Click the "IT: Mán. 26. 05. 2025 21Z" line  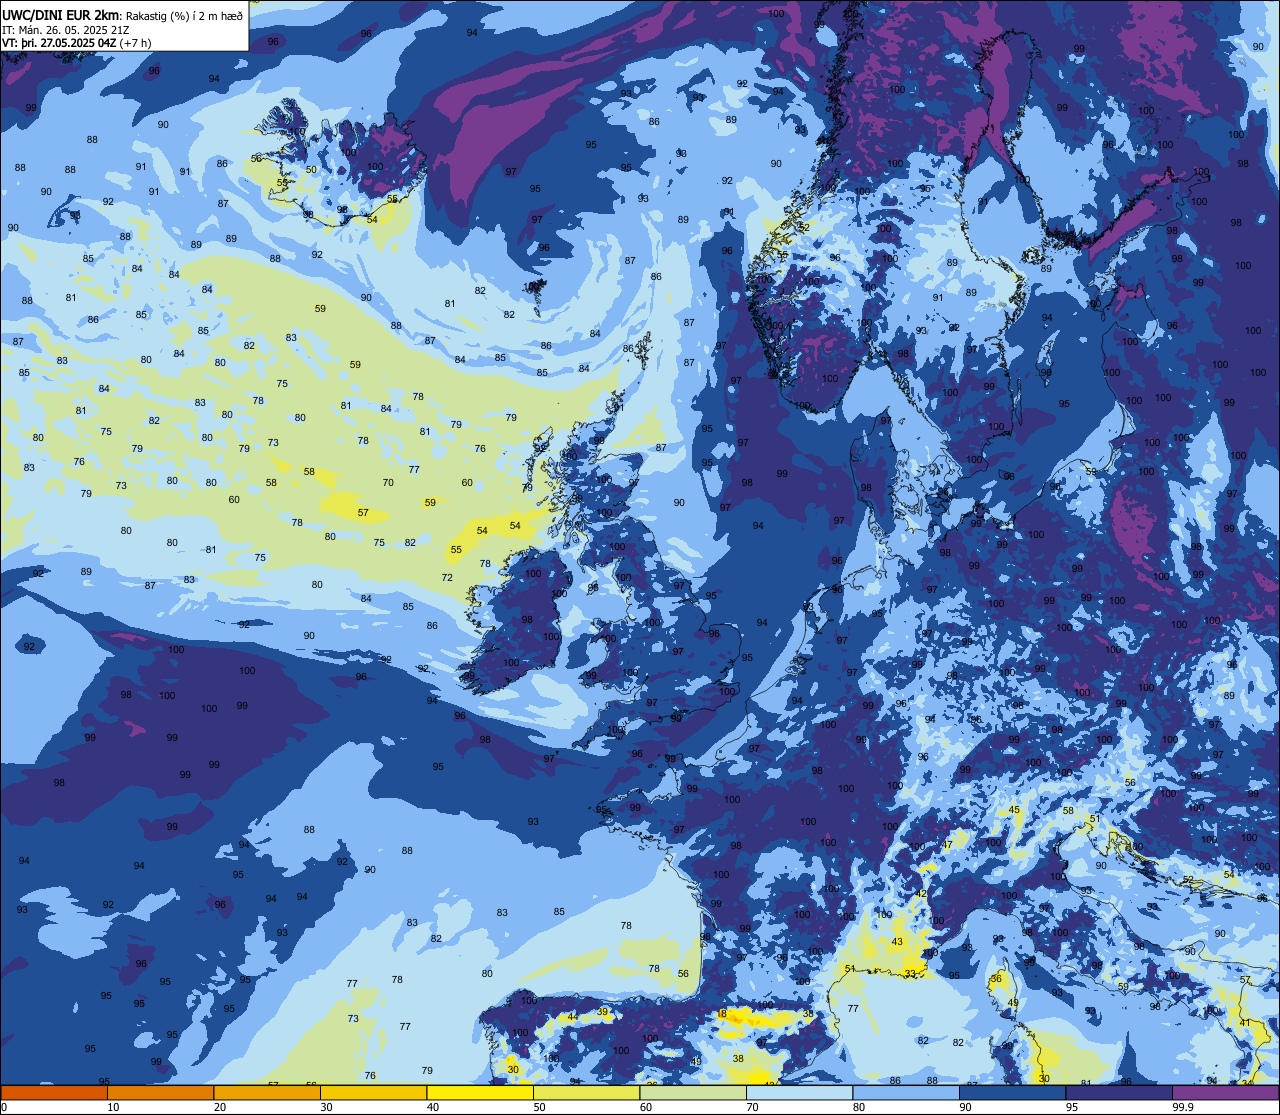coord(66,29)
